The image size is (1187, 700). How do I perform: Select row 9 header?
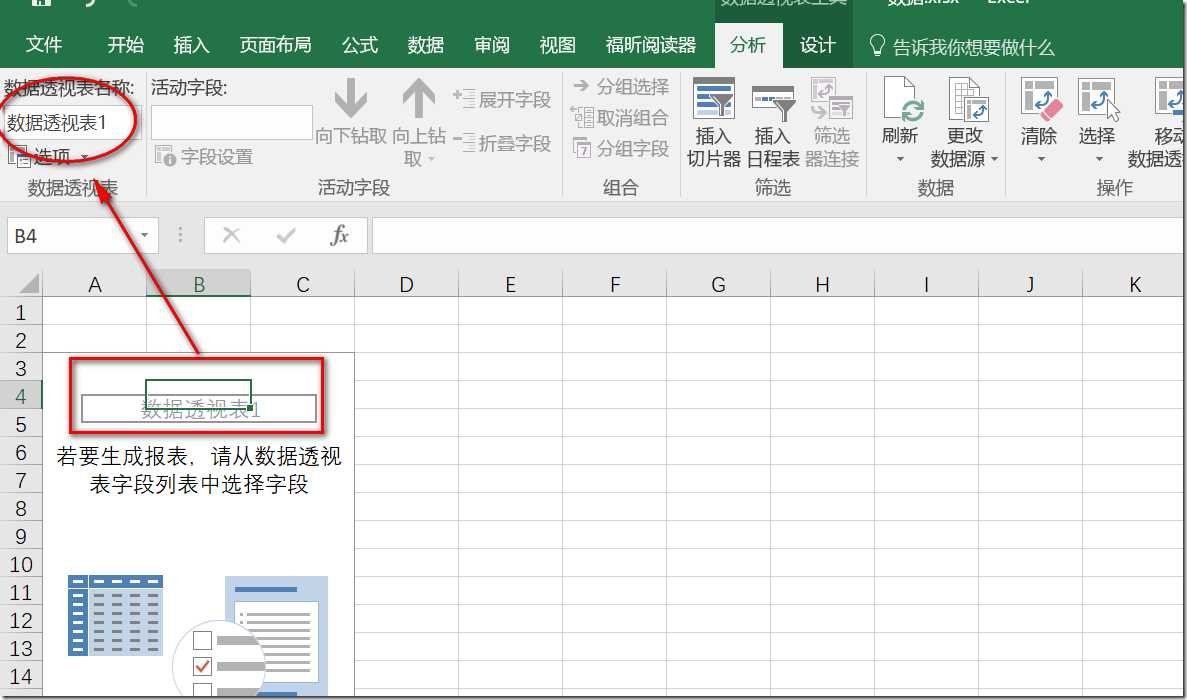(21, 537)
